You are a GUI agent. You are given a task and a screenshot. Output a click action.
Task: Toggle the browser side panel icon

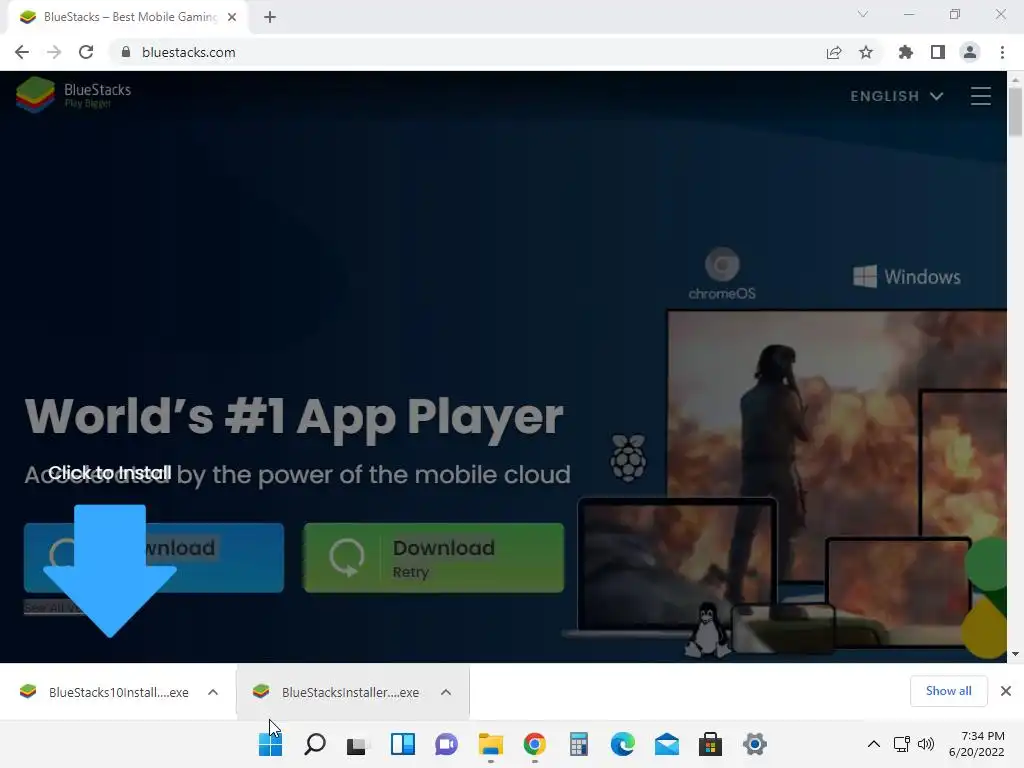[938, 52]
